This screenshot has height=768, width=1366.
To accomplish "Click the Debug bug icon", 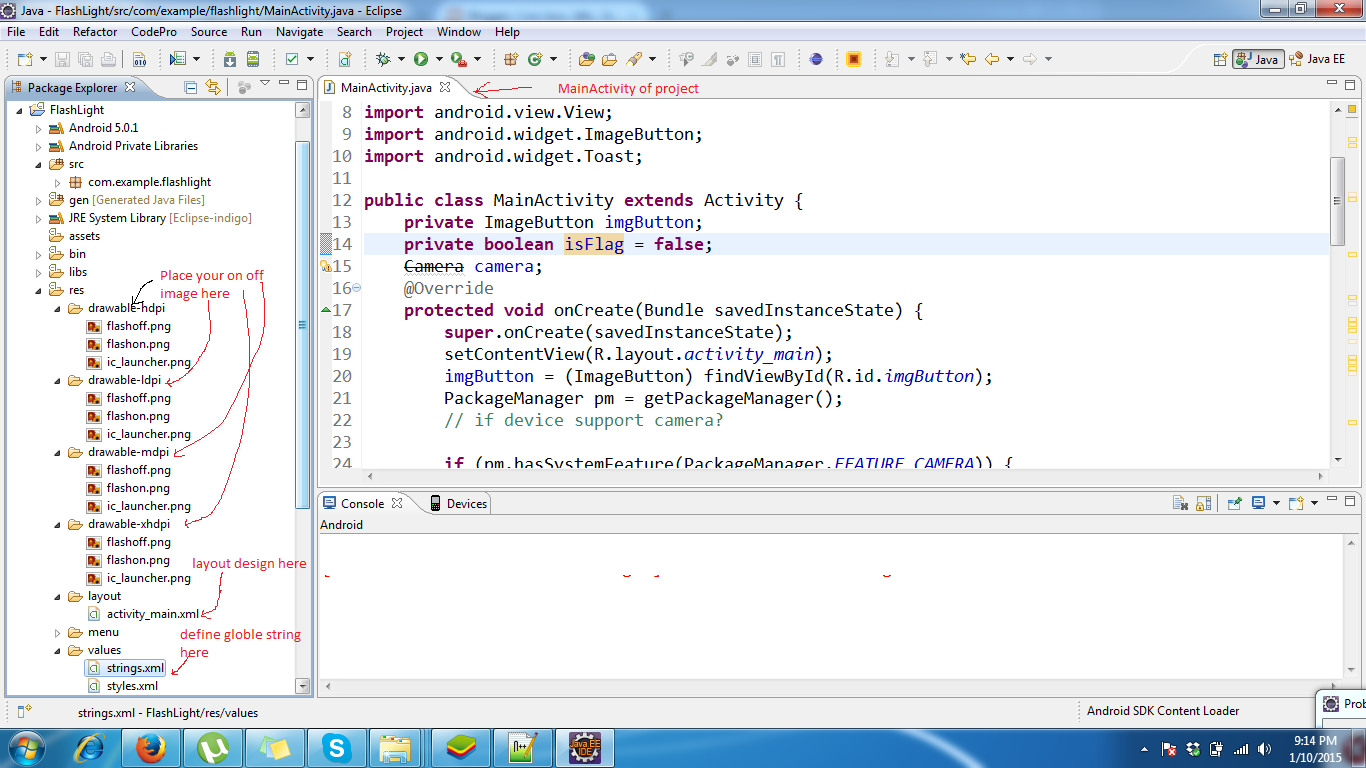I will click(x=383, y=59).
